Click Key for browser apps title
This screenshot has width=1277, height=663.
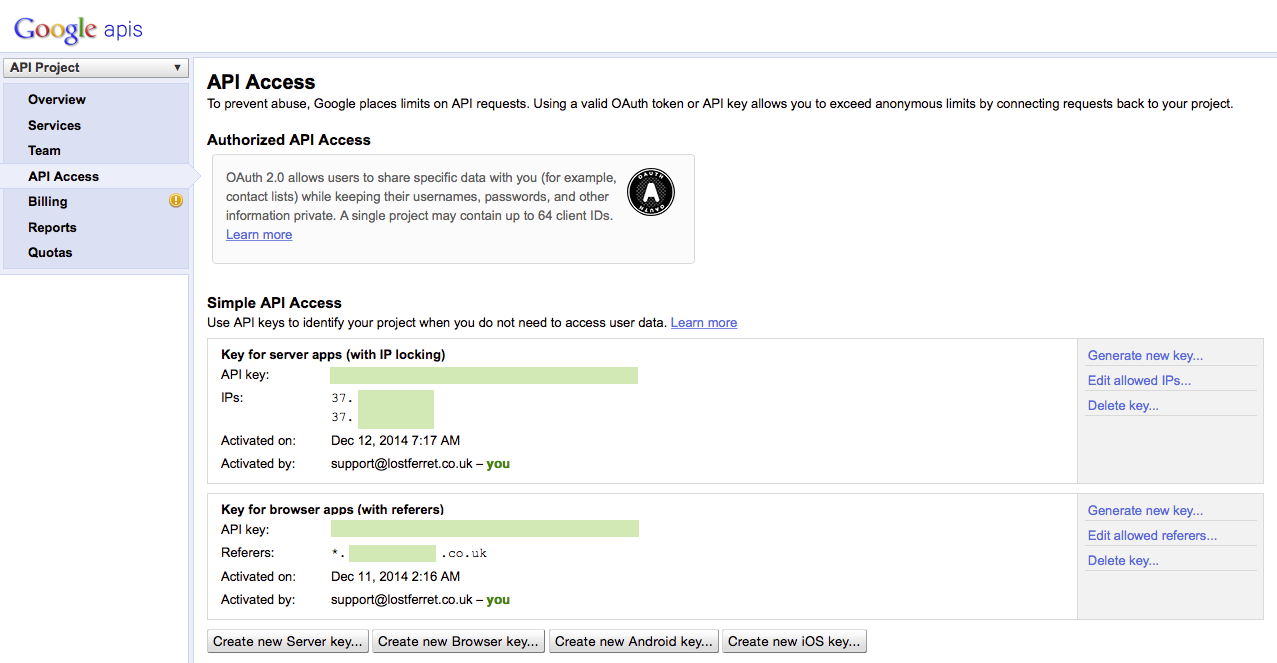pyautogui.click(x=332, y=509)
